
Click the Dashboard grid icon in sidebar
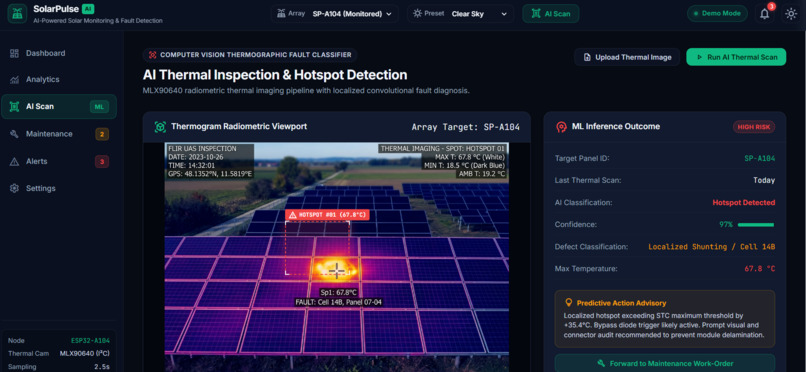(x=14, y=53)
